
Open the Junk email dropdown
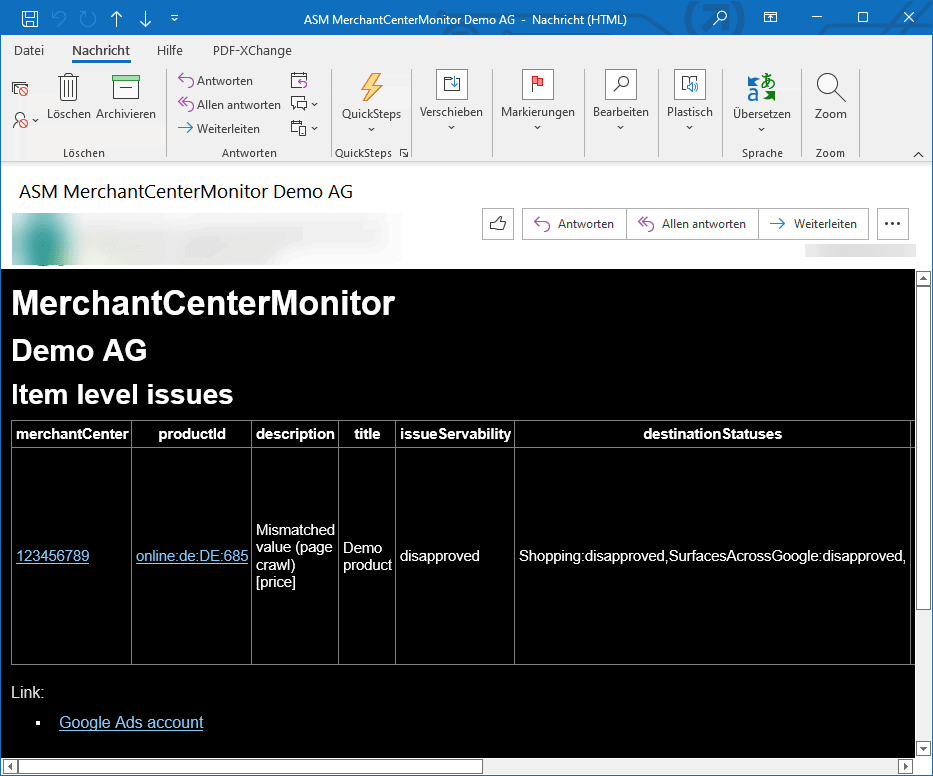click(25, 120)
